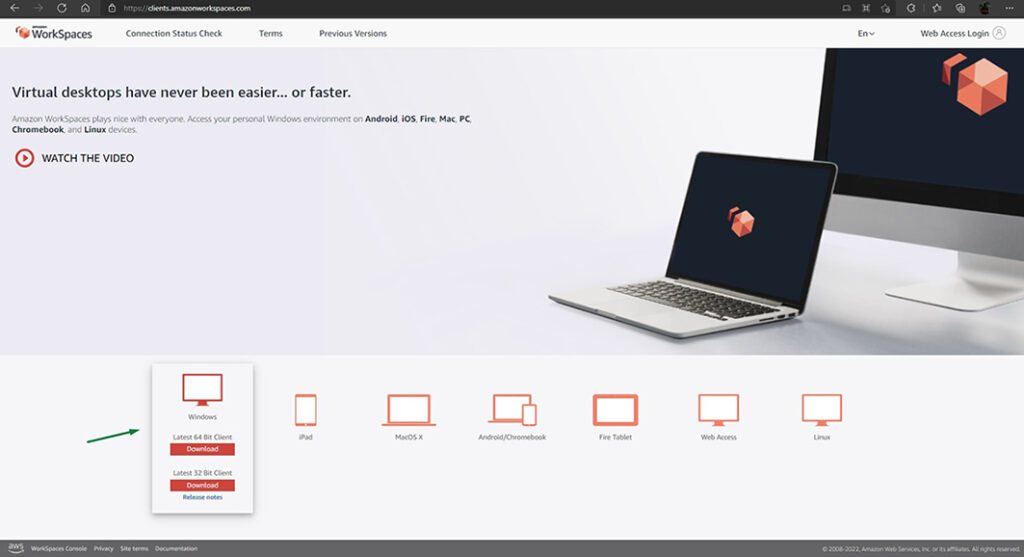Screen dimensions: 1024x557
Task: Open Previous Versions page
Action: coord(353,33)
